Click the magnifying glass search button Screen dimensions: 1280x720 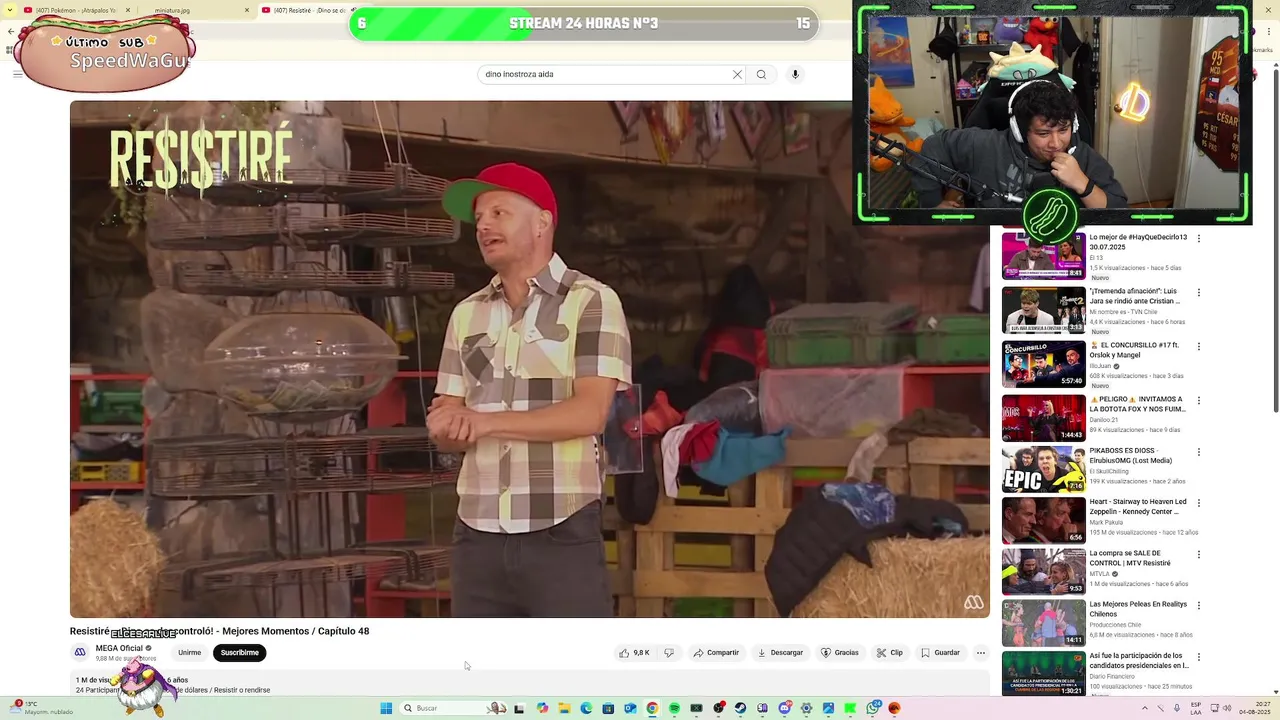pyautogui.click(x=761, y=74)
